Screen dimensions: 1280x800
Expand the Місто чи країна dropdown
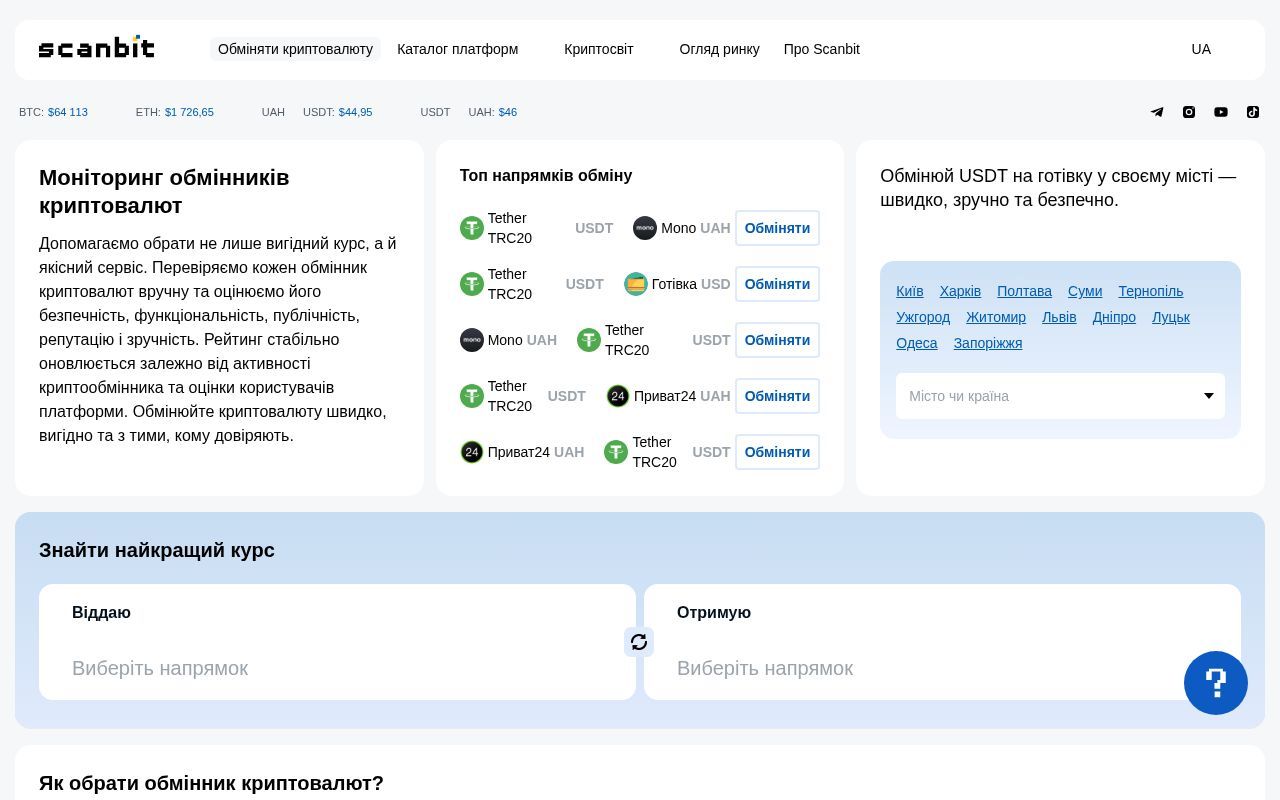click(x=1060, y=396)
